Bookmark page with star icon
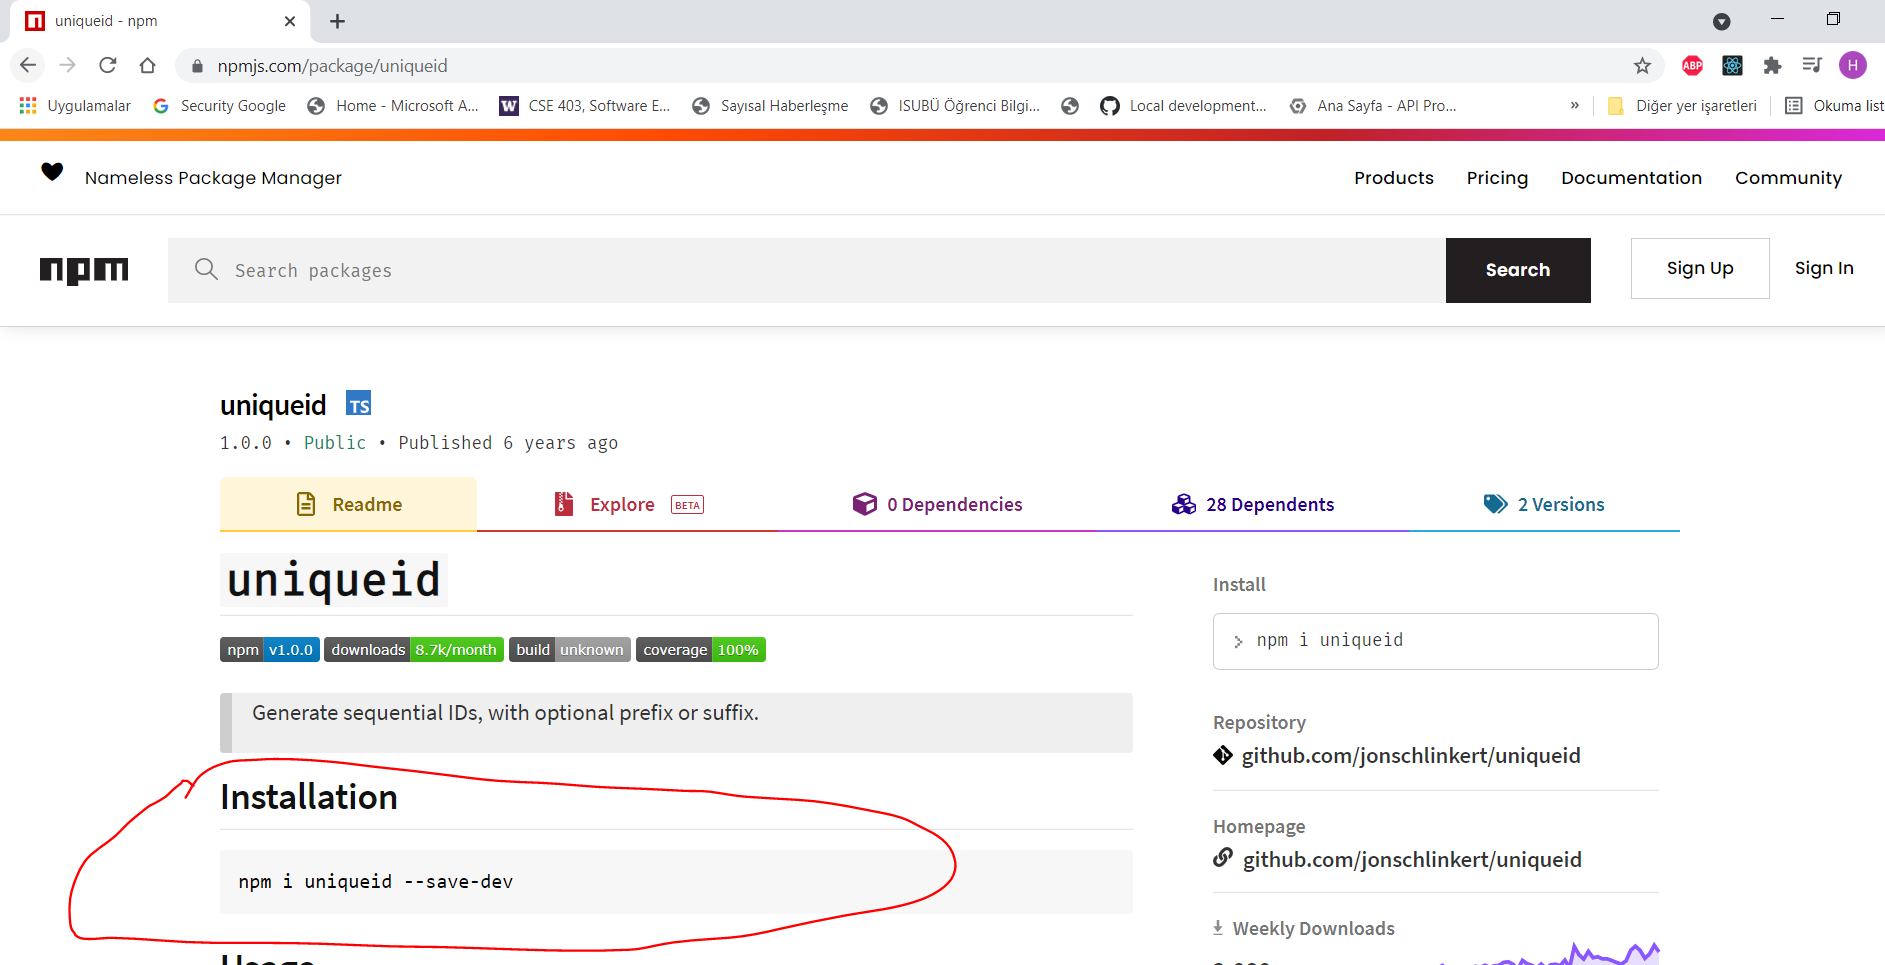1885x965 pixels. pyautogui.click(x=1642, y=66)
